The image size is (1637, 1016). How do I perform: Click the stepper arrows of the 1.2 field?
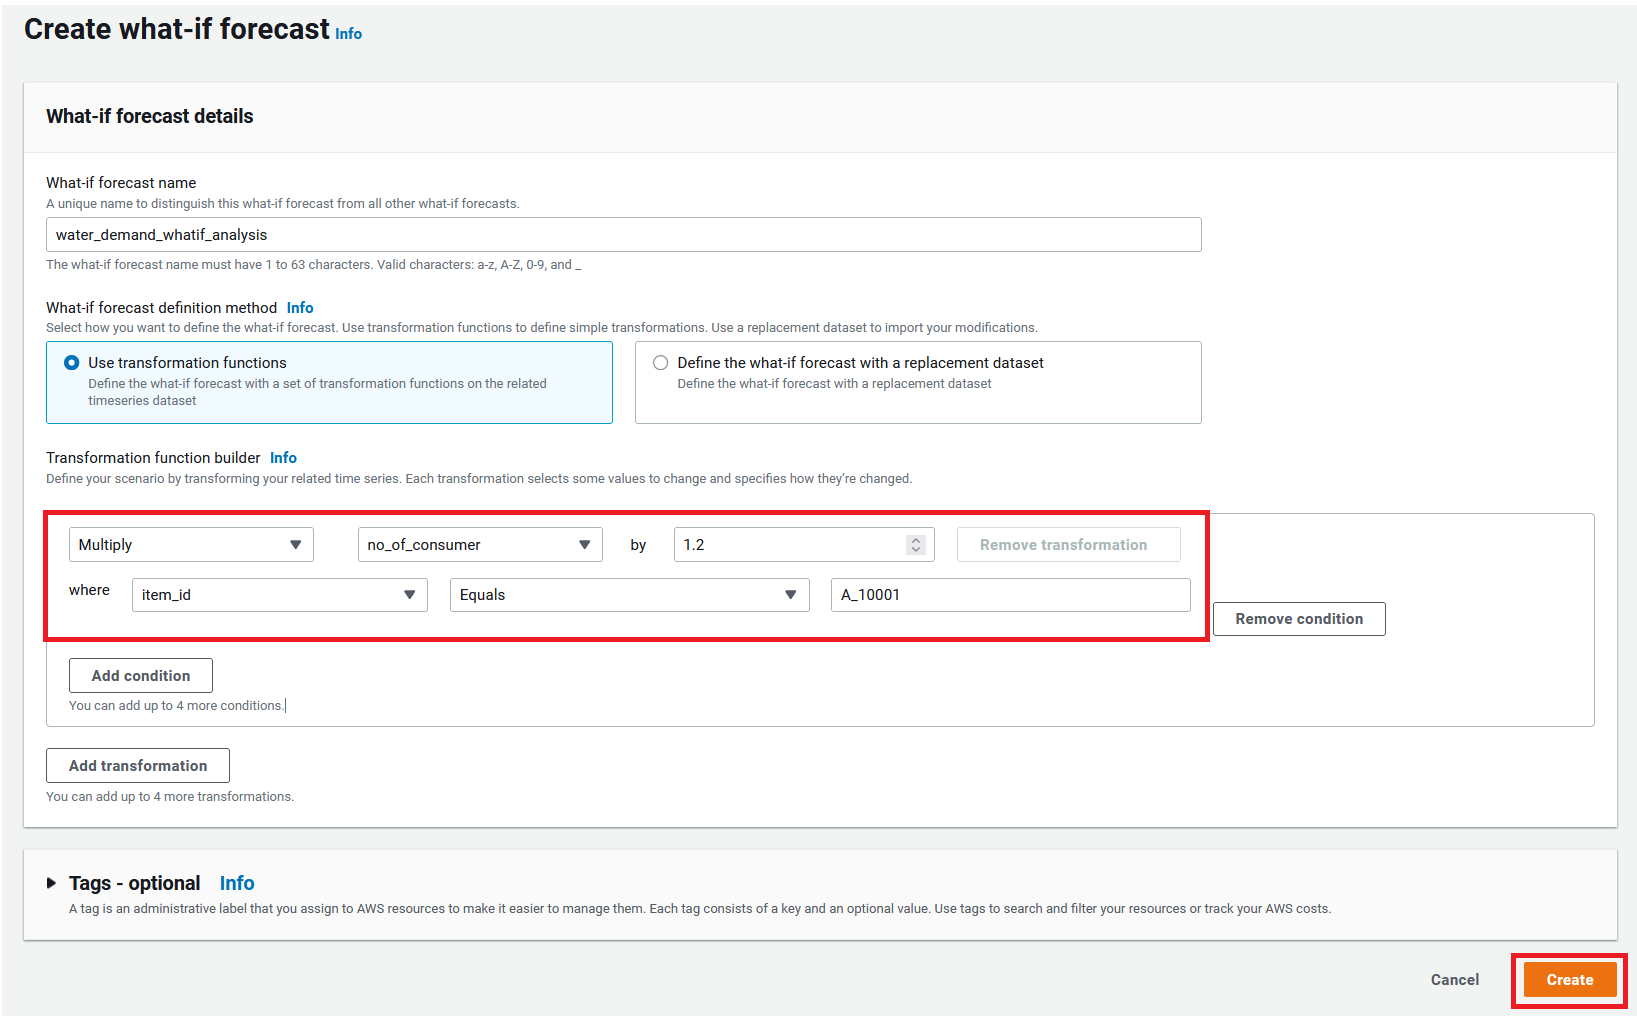click(x=916, y=545)
